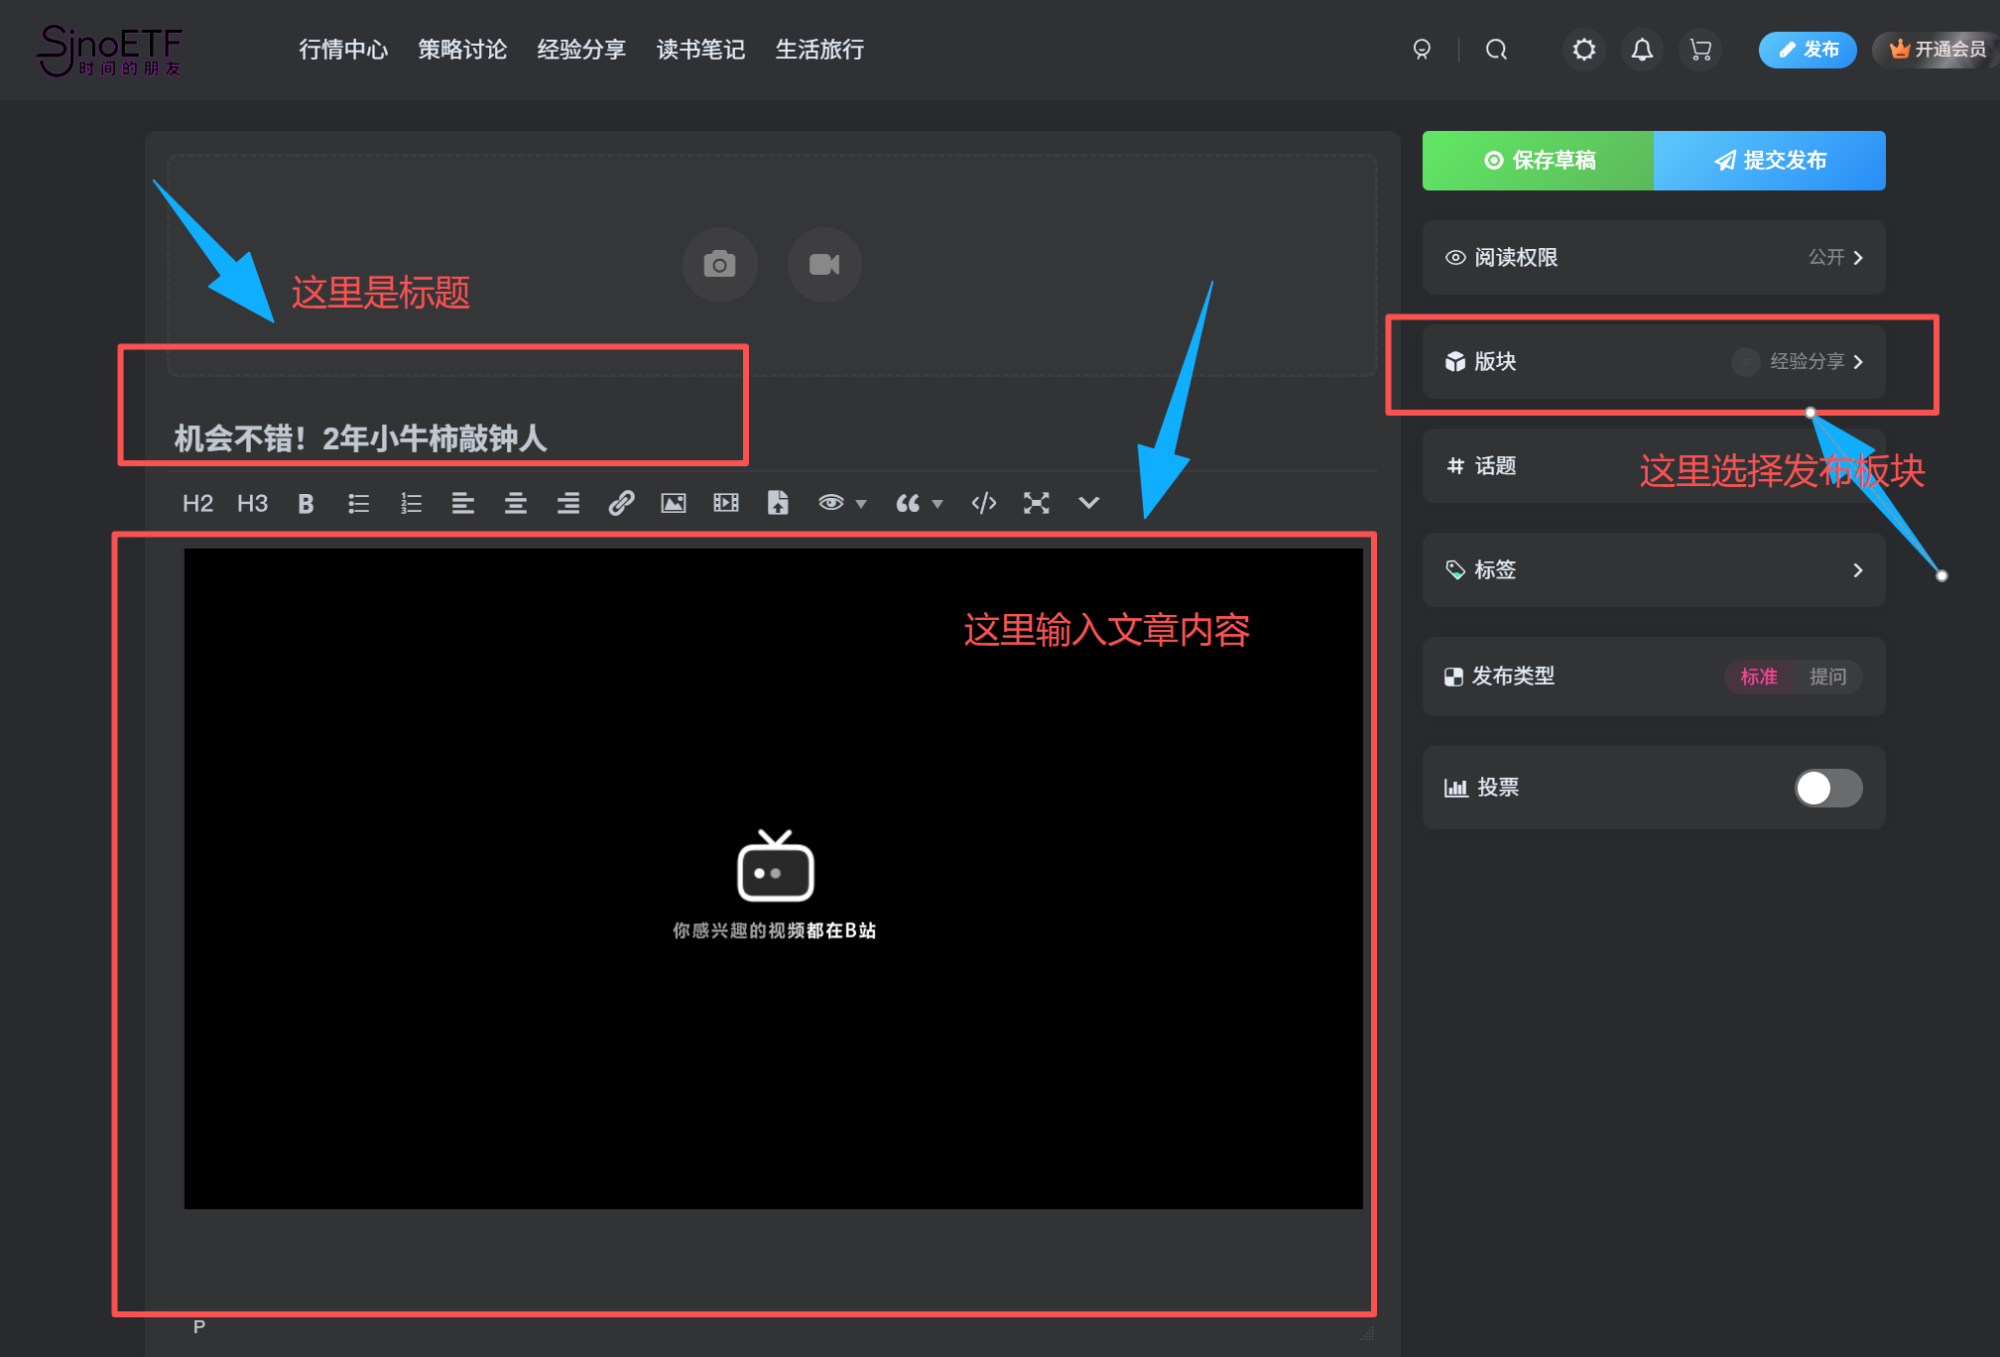Expand more toolbar options with the chevron

click(1088, 503)
